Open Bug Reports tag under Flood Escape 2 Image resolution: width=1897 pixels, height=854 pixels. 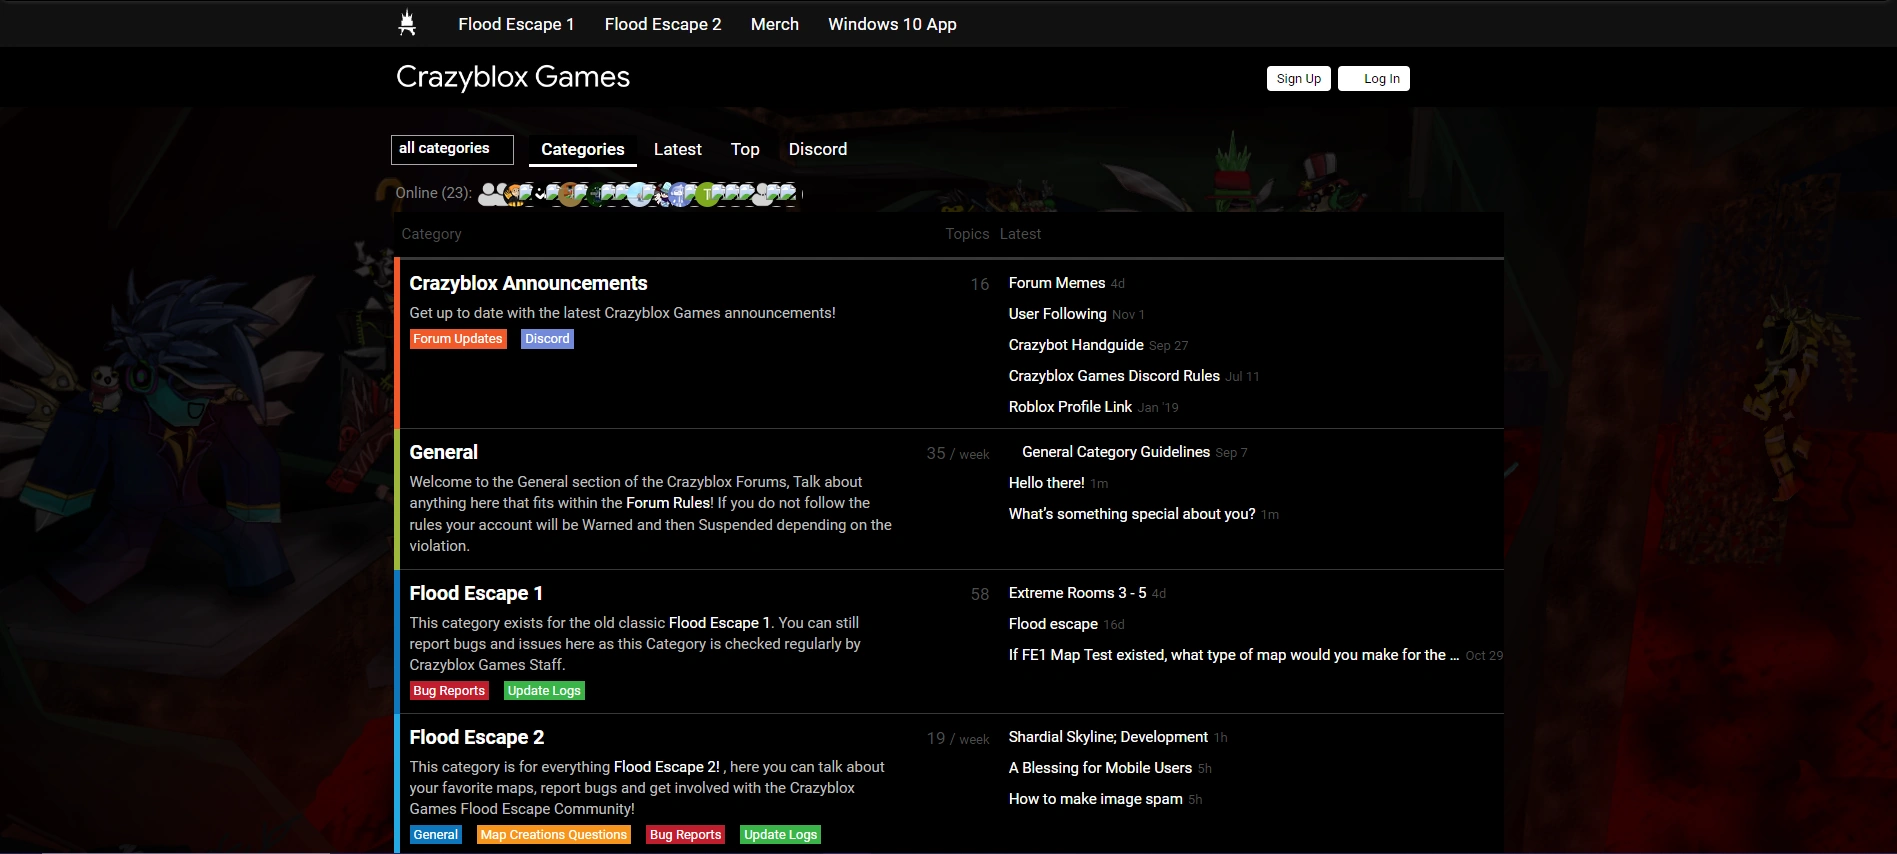pyautogui.click(x=685, y=835)
